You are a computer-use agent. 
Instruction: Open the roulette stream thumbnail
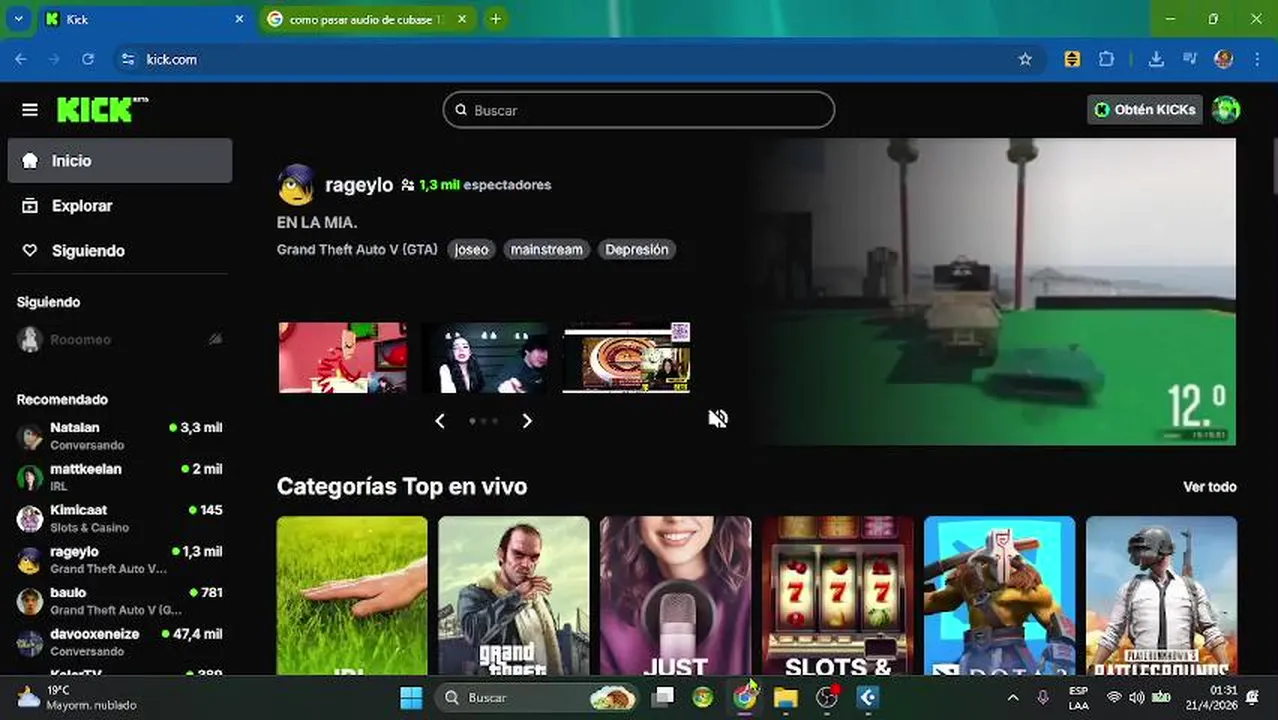627,357
